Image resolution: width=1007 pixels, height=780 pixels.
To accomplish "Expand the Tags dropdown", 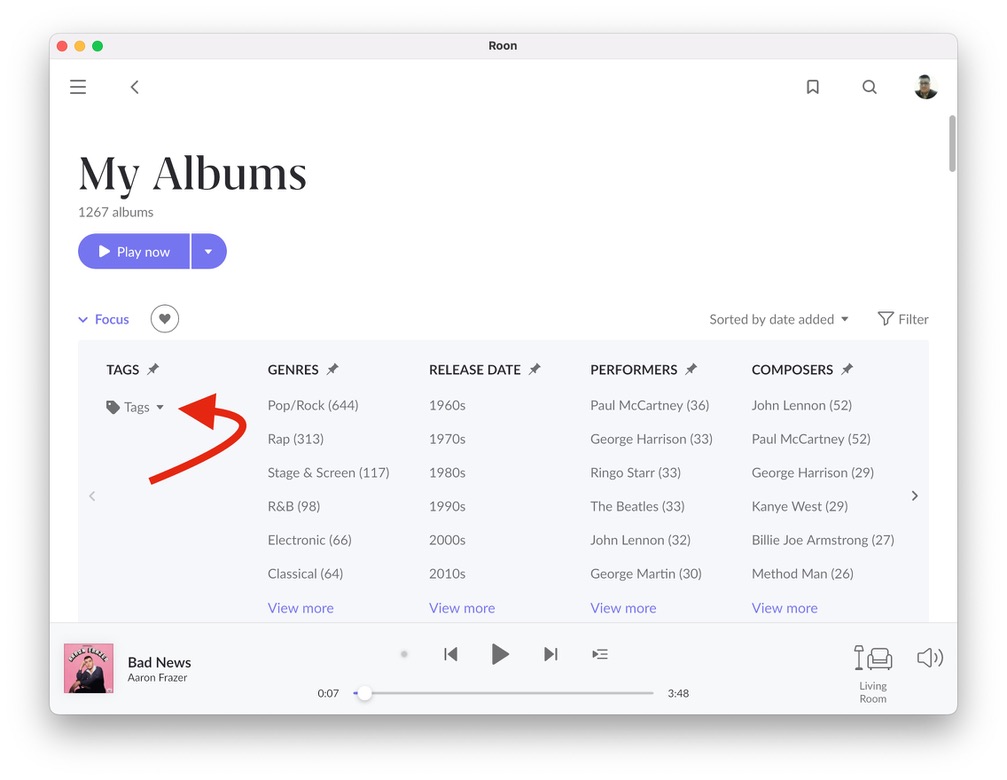I will [135, 407].
